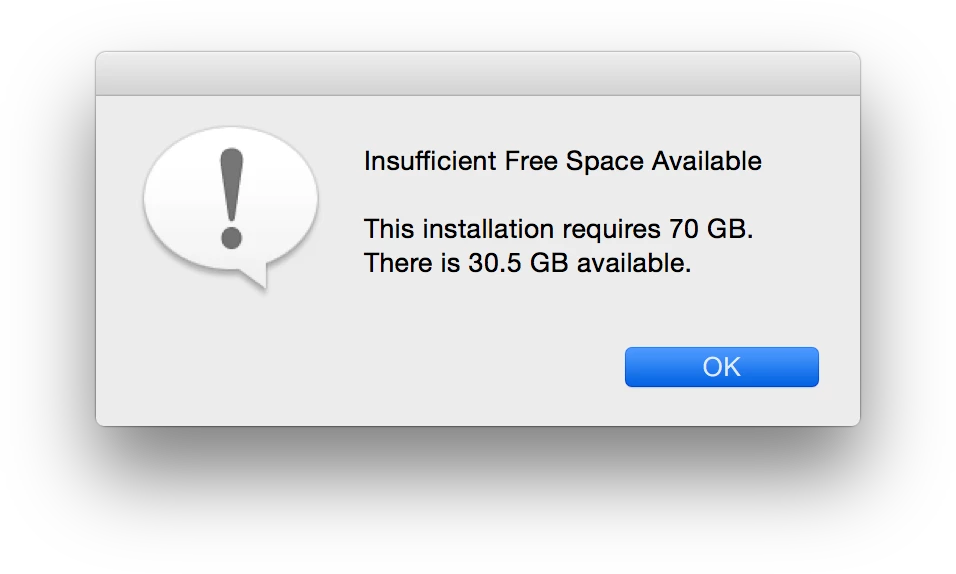Click the word "Space" in the heading
The height and width of the screenshot is (574, 956).
[605, 162]
